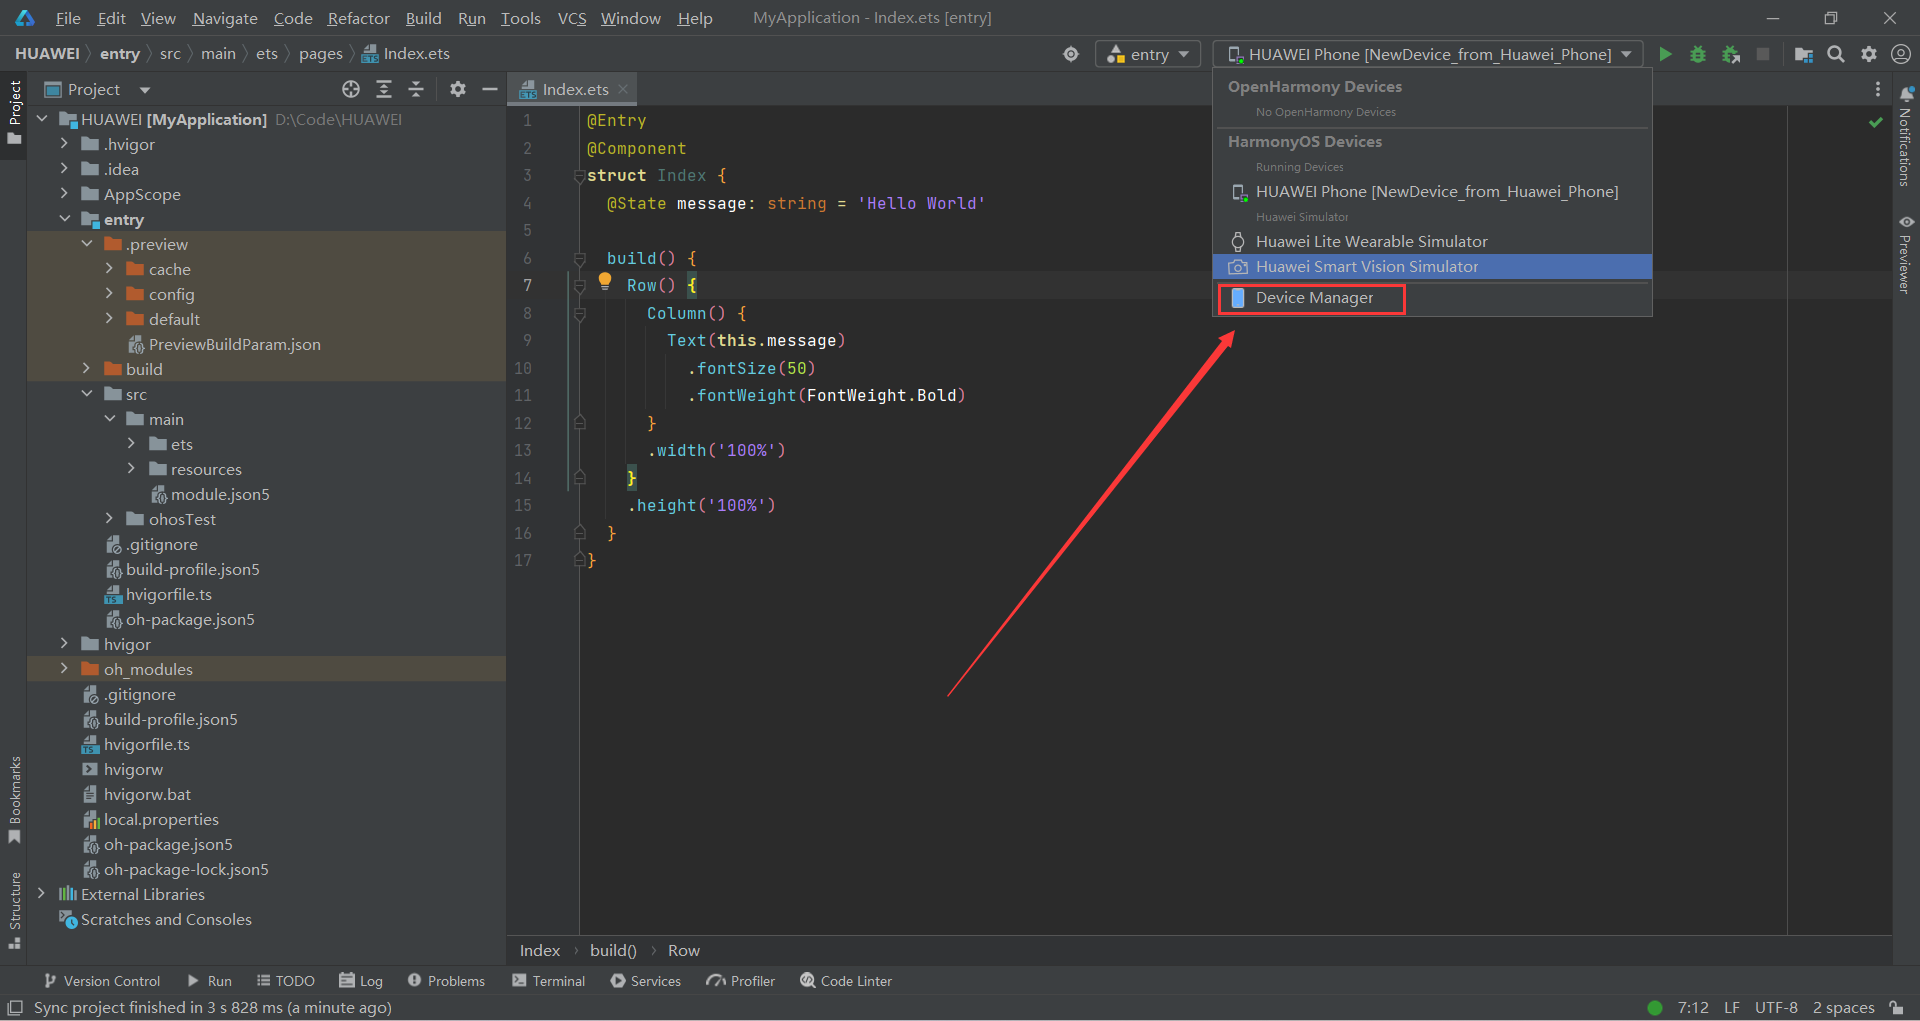Close the Index.ets editor tab
The width and height of the screenshot is (1920, 1021).
623,89
